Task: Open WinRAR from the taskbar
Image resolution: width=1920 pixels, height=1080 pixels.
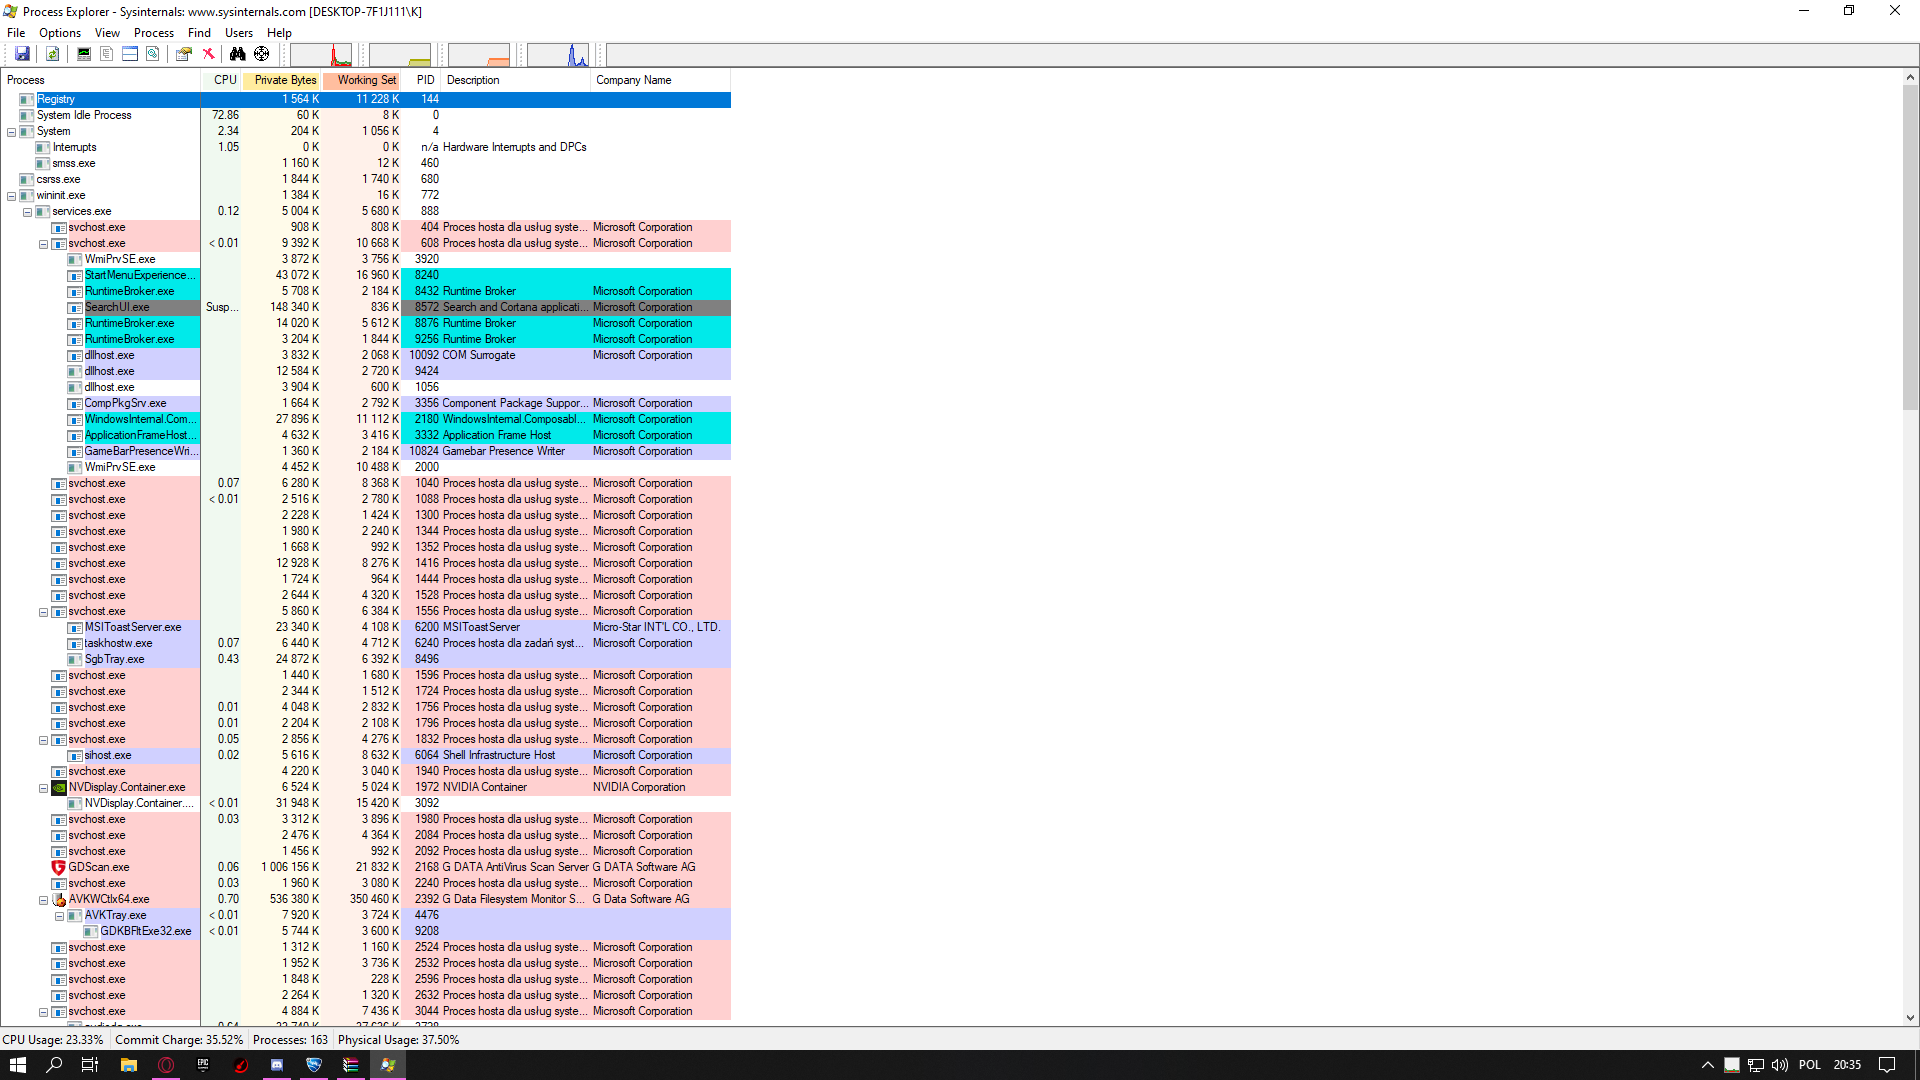Action: [351, 1065]
